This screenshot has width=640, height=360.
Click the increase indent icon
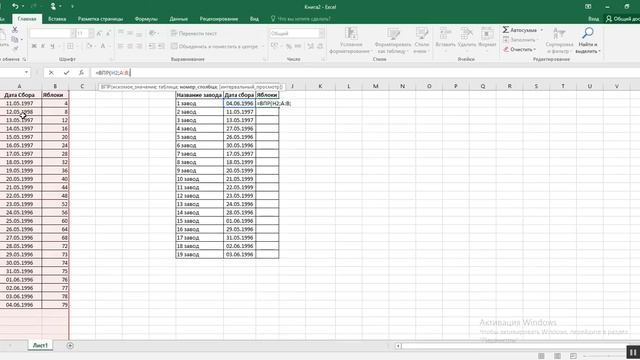161,47
